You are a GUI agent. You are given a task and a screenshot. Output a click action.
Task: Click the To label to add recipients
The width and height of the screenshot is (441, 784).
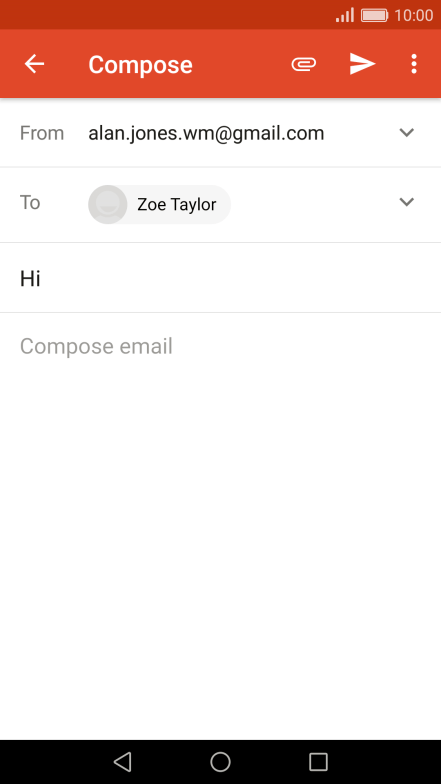click(30, 202)
